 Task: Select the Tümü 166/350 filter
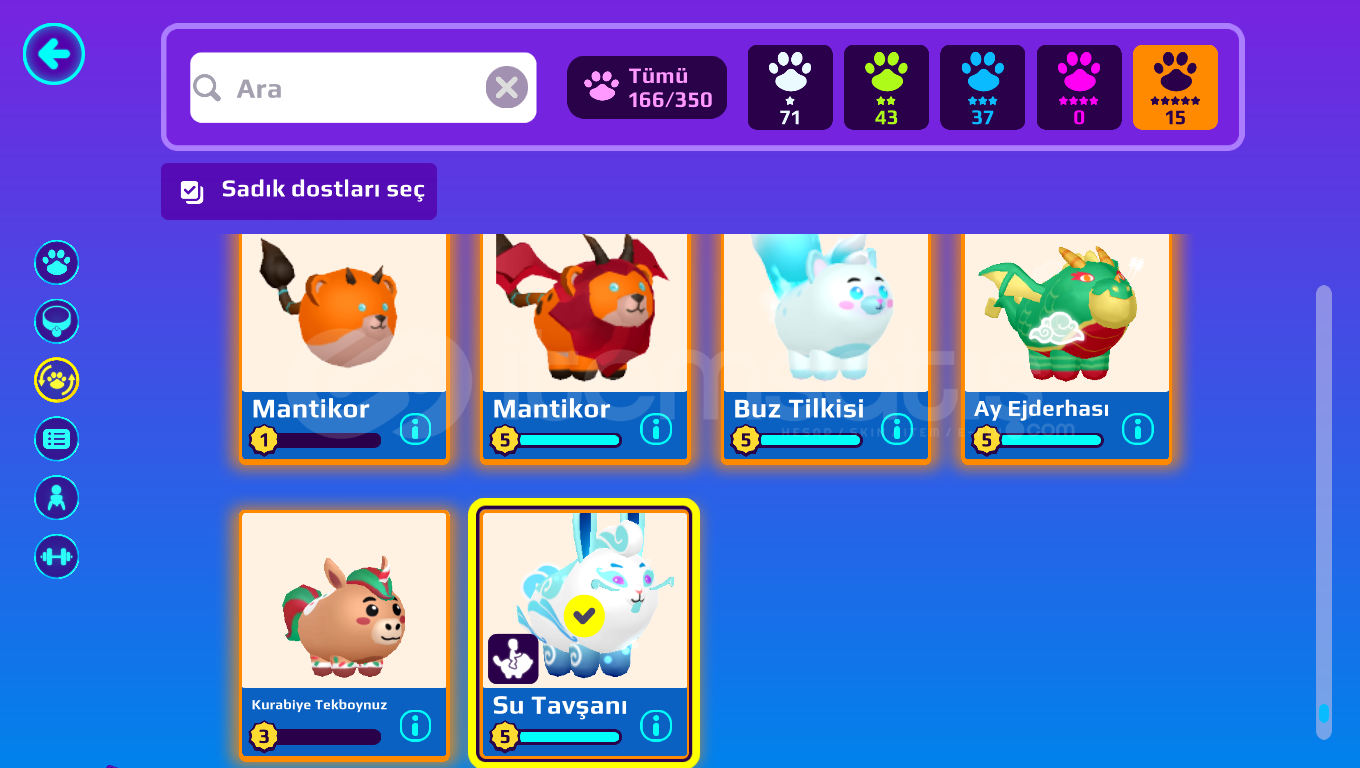click(x=647, y=88)
